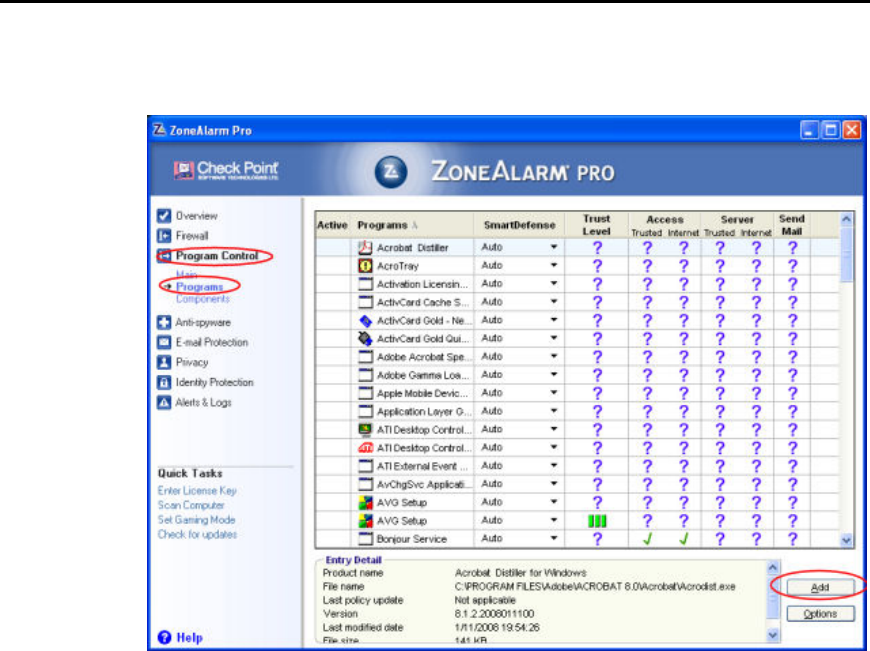The width and height of the screenshot is (870, 651).
Task: Open Enter License Key quick task
Action: point(197,491)
